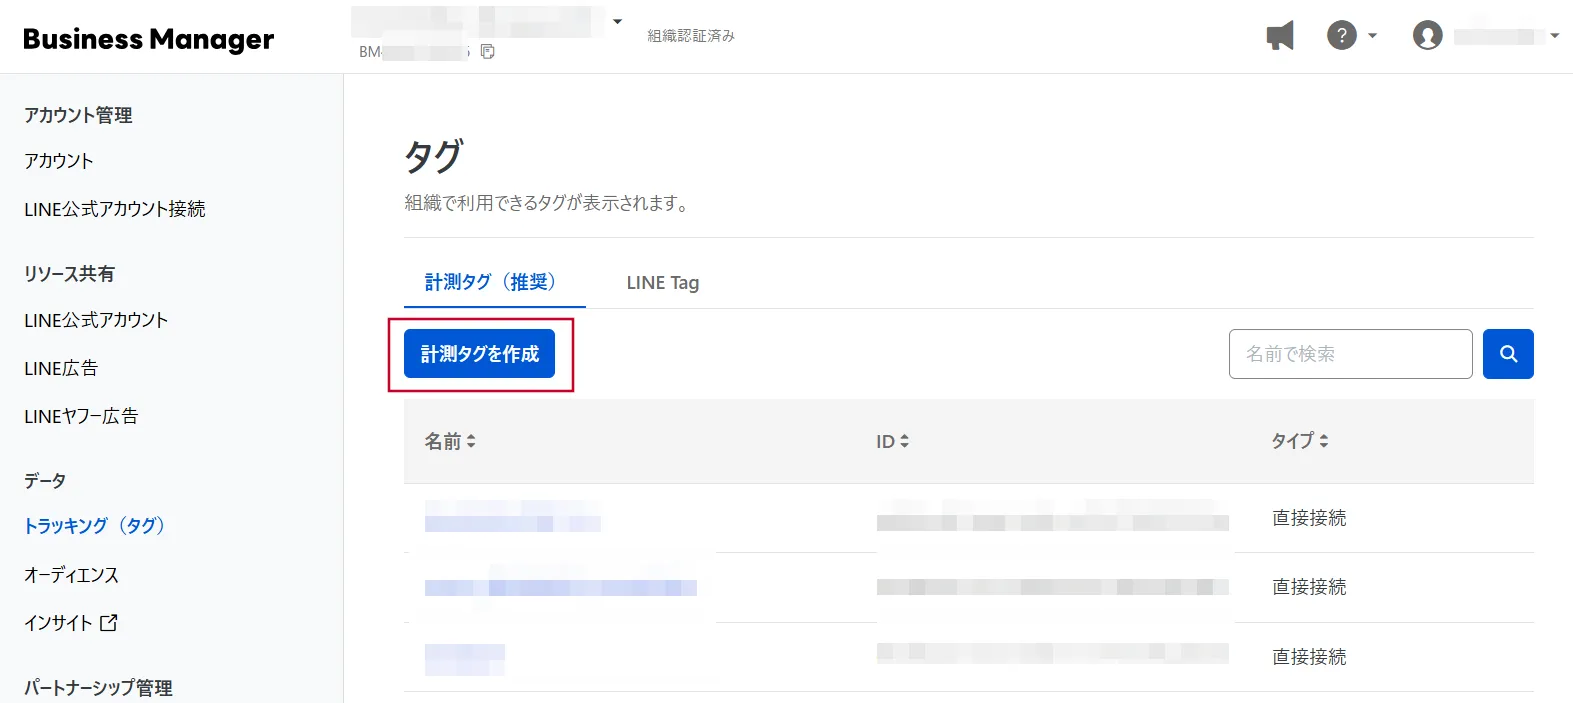This screenshot has width=1573, height=703.
Task: Sort the table by タイプ column
Action: click(x=1299, y=441)
